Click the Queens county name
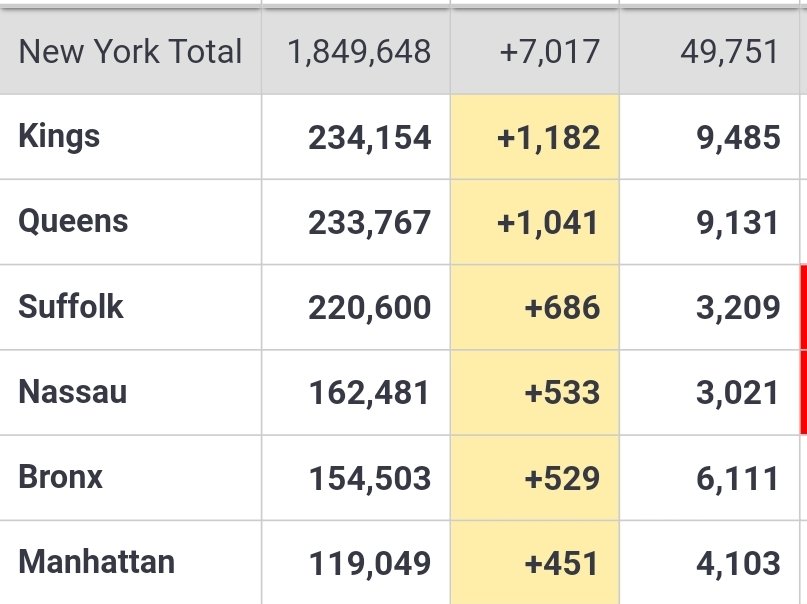 point(73,222)
